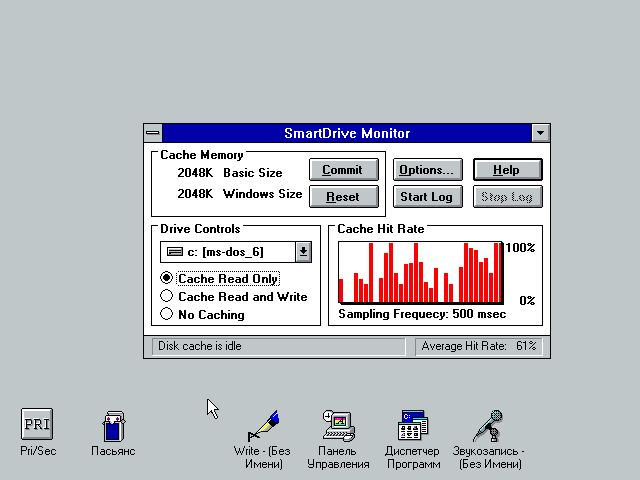This screenshot has height=480, width=640.
Task: Choose the No Caching option
Action: 167,315
